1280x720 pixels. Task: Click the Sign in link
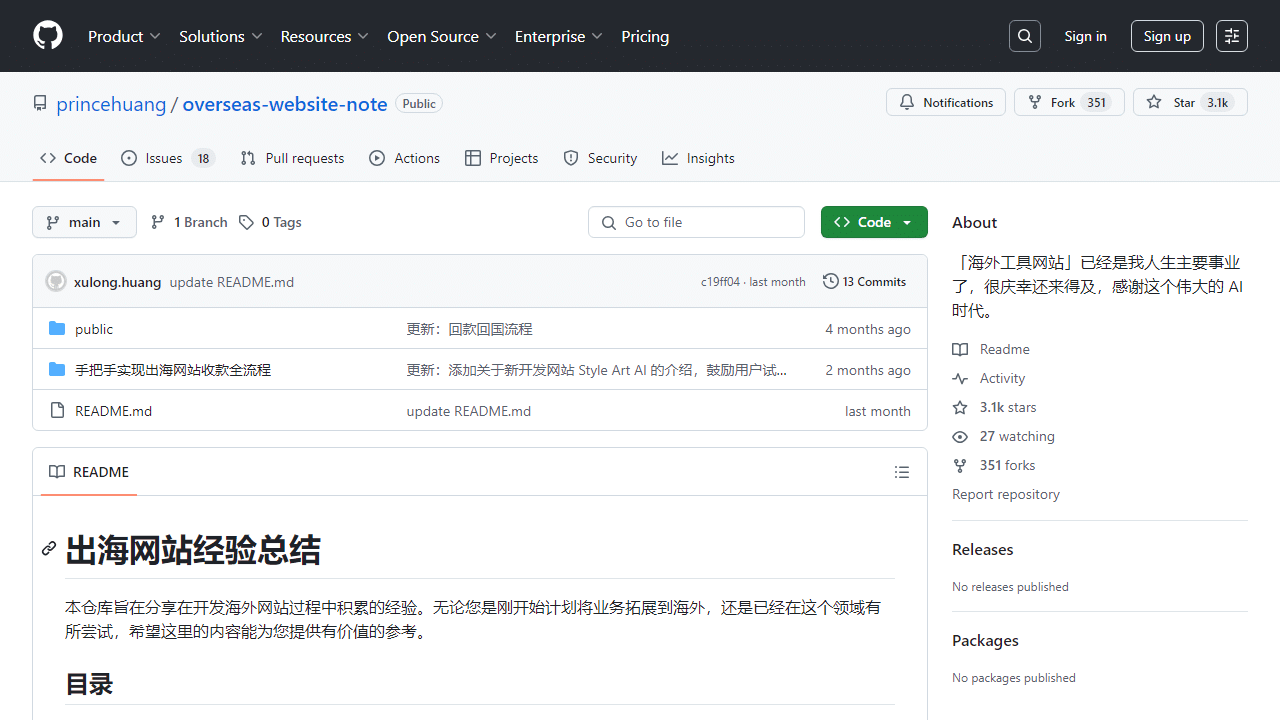(1085, 36)
